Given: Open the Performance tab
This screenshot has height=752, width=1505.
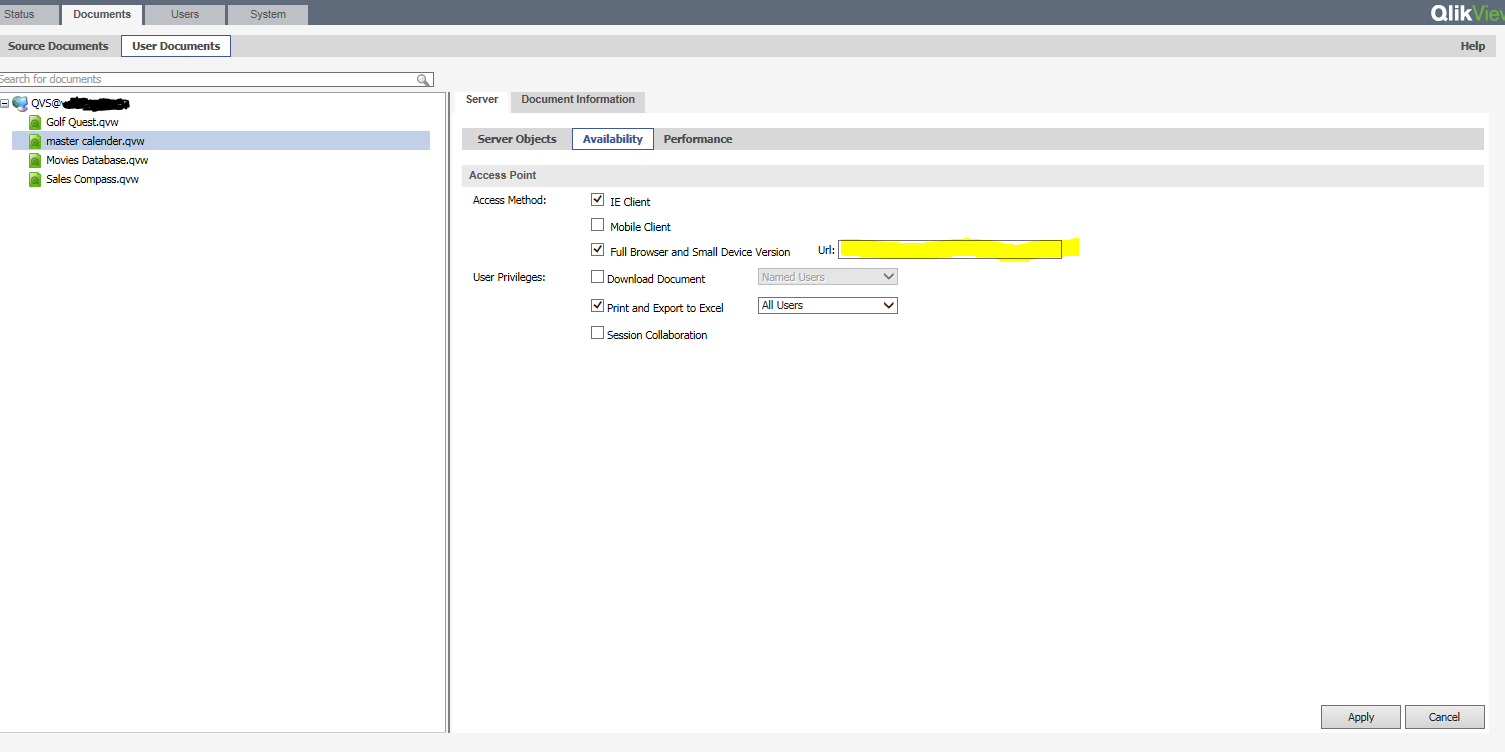Looking at the screenshot, I should pyautogui.click(x=698, y=139).
